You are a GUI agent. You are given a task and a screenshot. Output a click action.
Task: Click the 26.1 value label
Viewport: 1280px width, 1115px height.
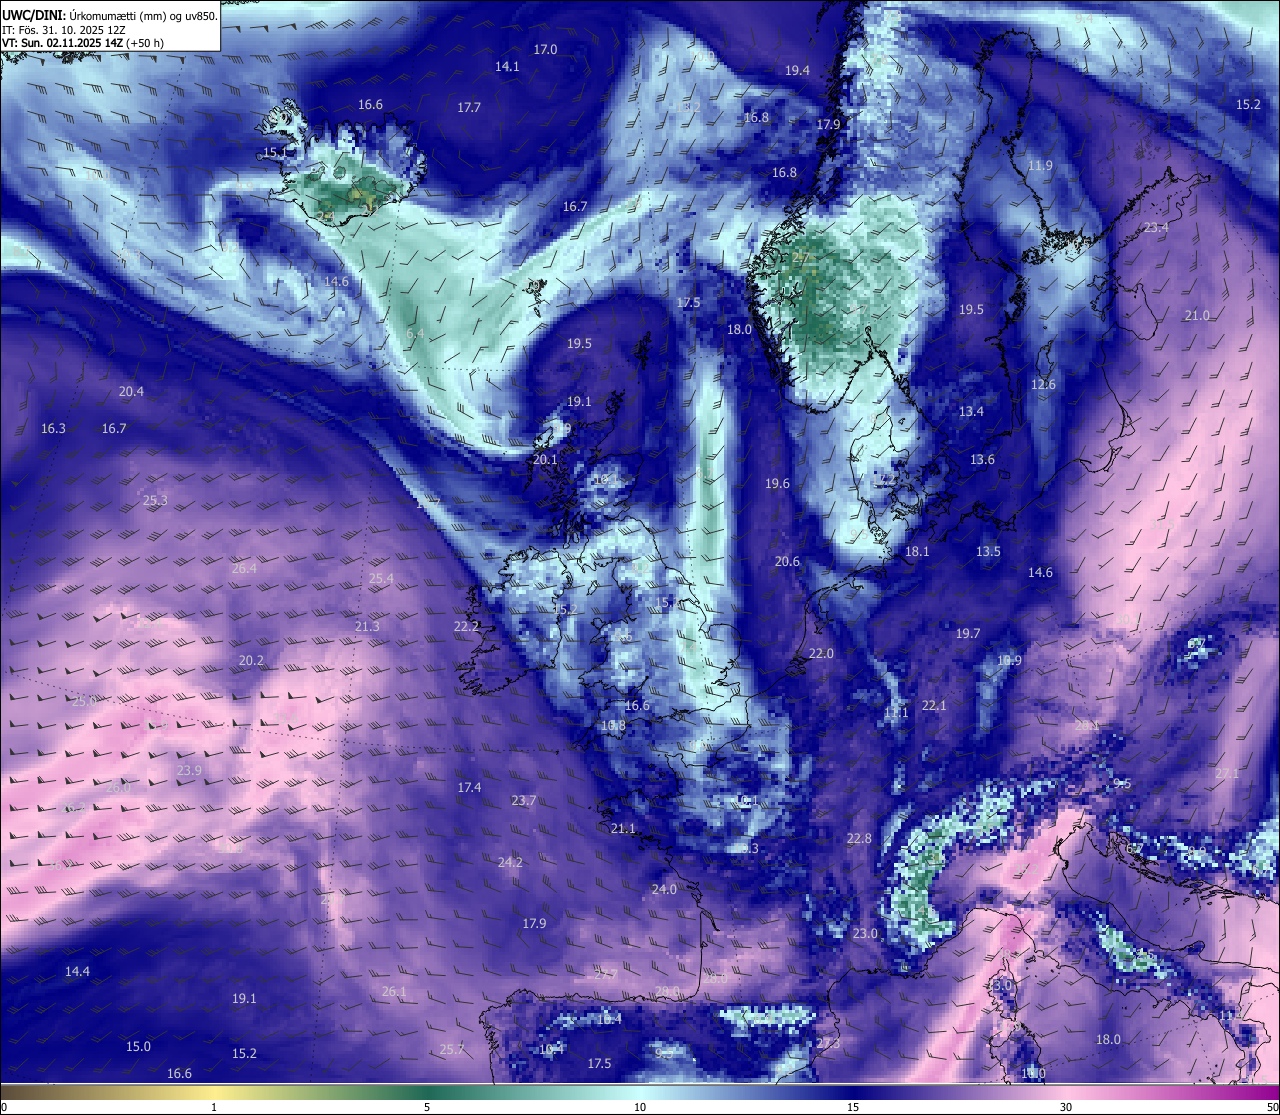click(x=394, y=991)
